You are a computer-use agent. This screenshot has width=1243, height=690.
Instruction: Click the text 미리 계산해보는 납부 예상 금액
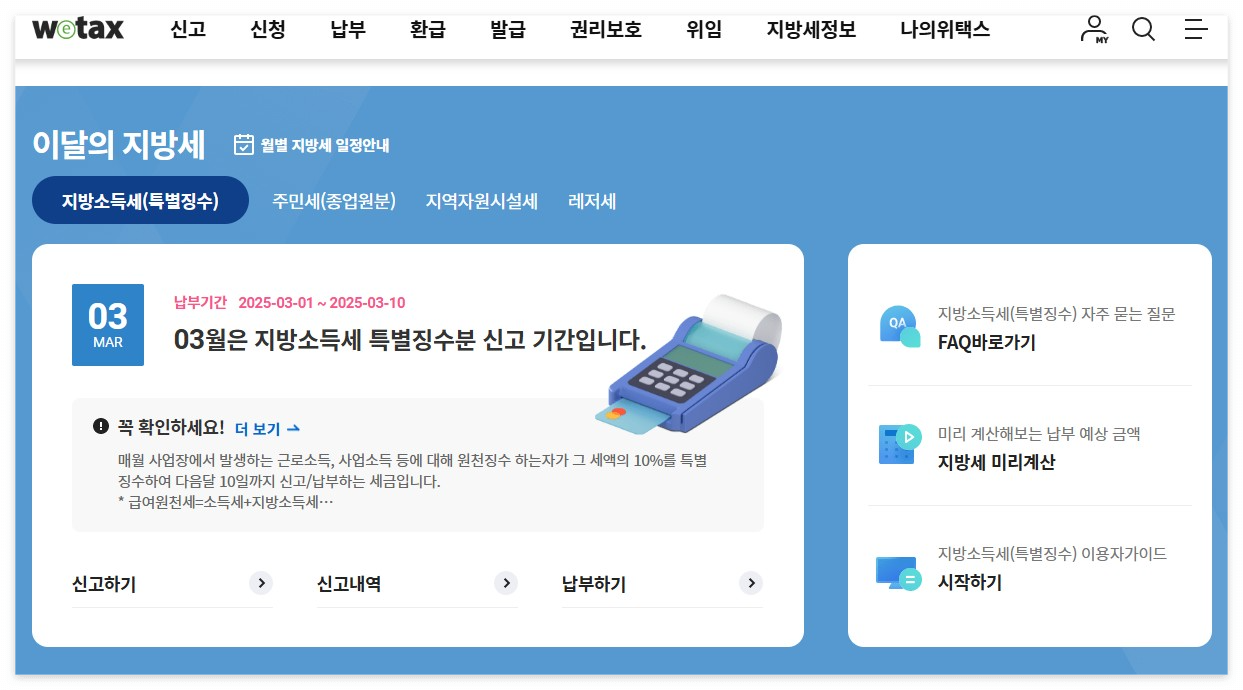[1039, 434]
